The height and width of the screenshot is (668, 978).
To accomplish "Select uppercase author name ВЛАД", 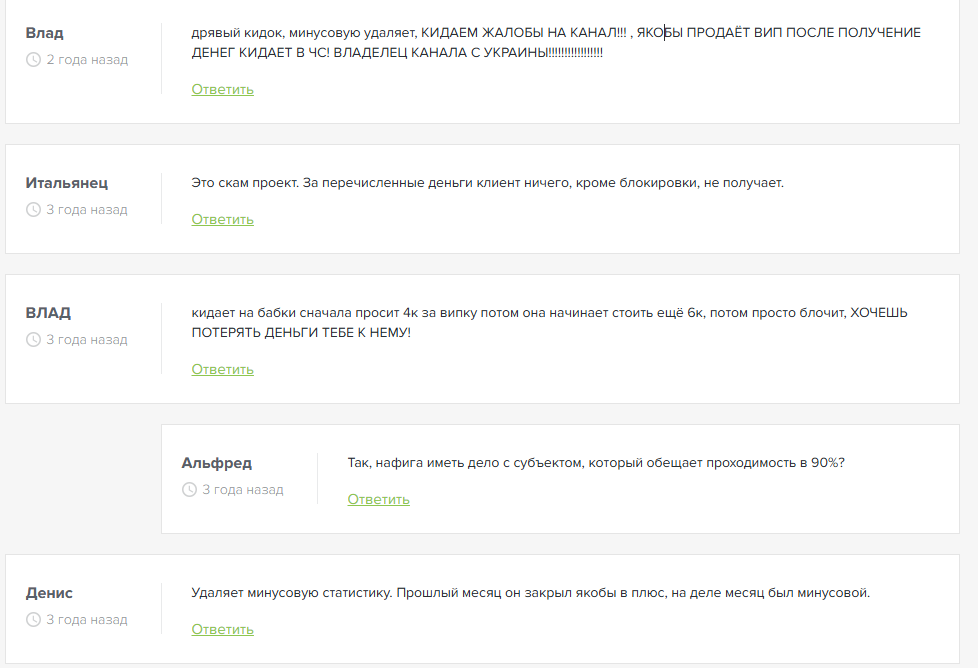I will point(48,313).
